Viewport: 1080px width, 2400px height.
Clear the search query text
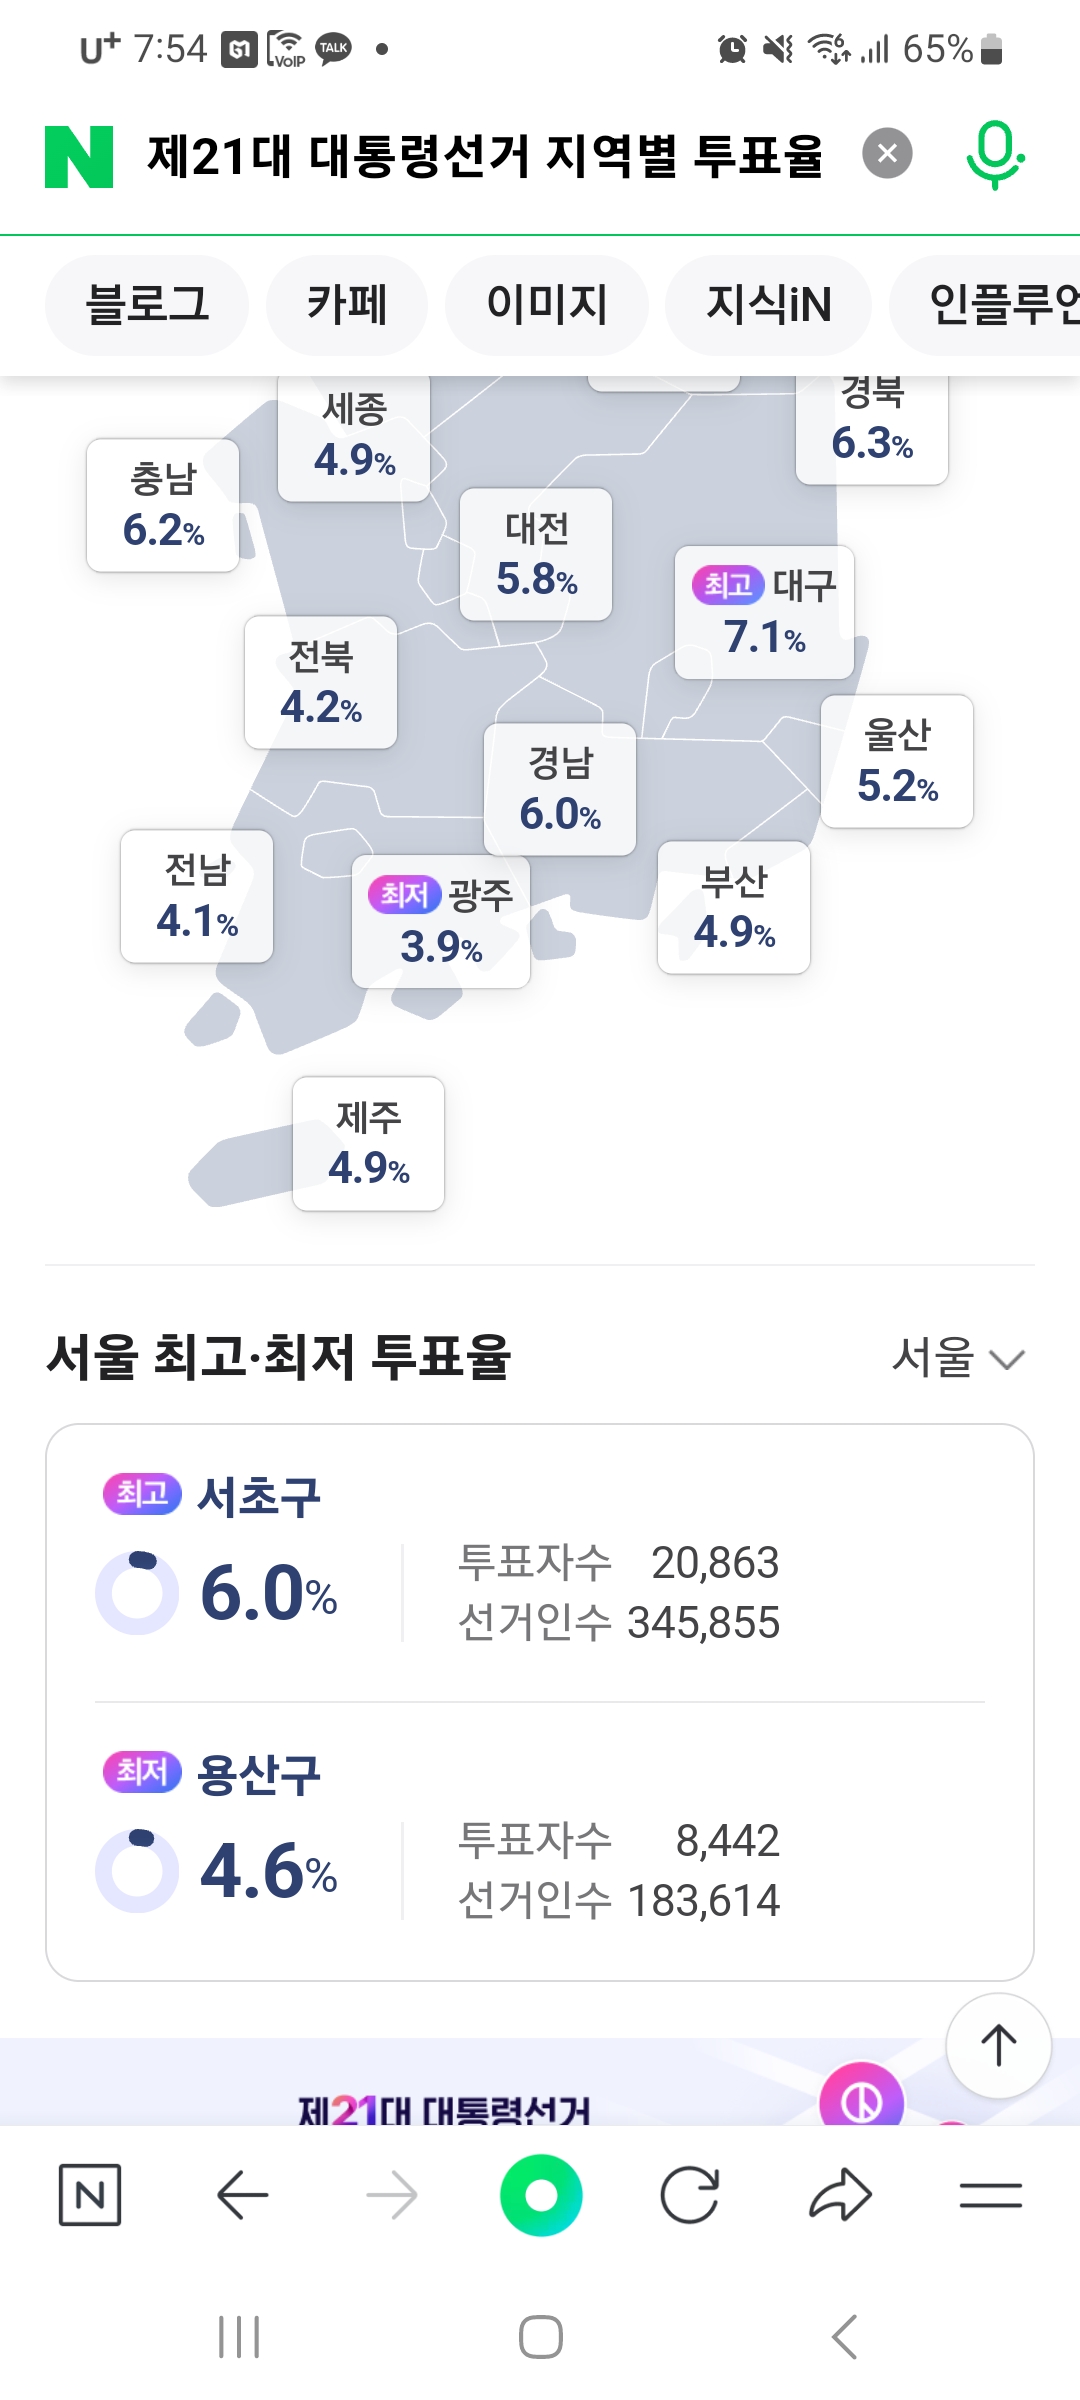887,154
